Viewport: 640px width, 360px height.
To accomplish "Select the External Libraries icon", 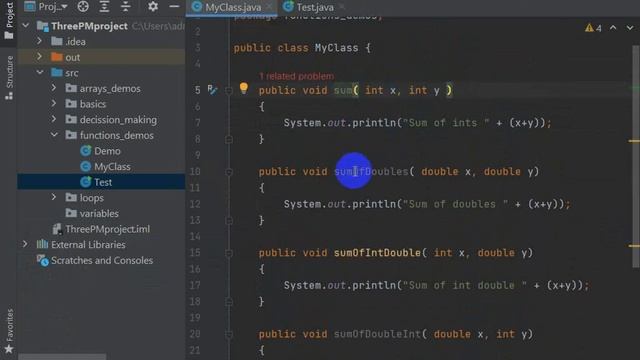I will (x=42, y=244).
